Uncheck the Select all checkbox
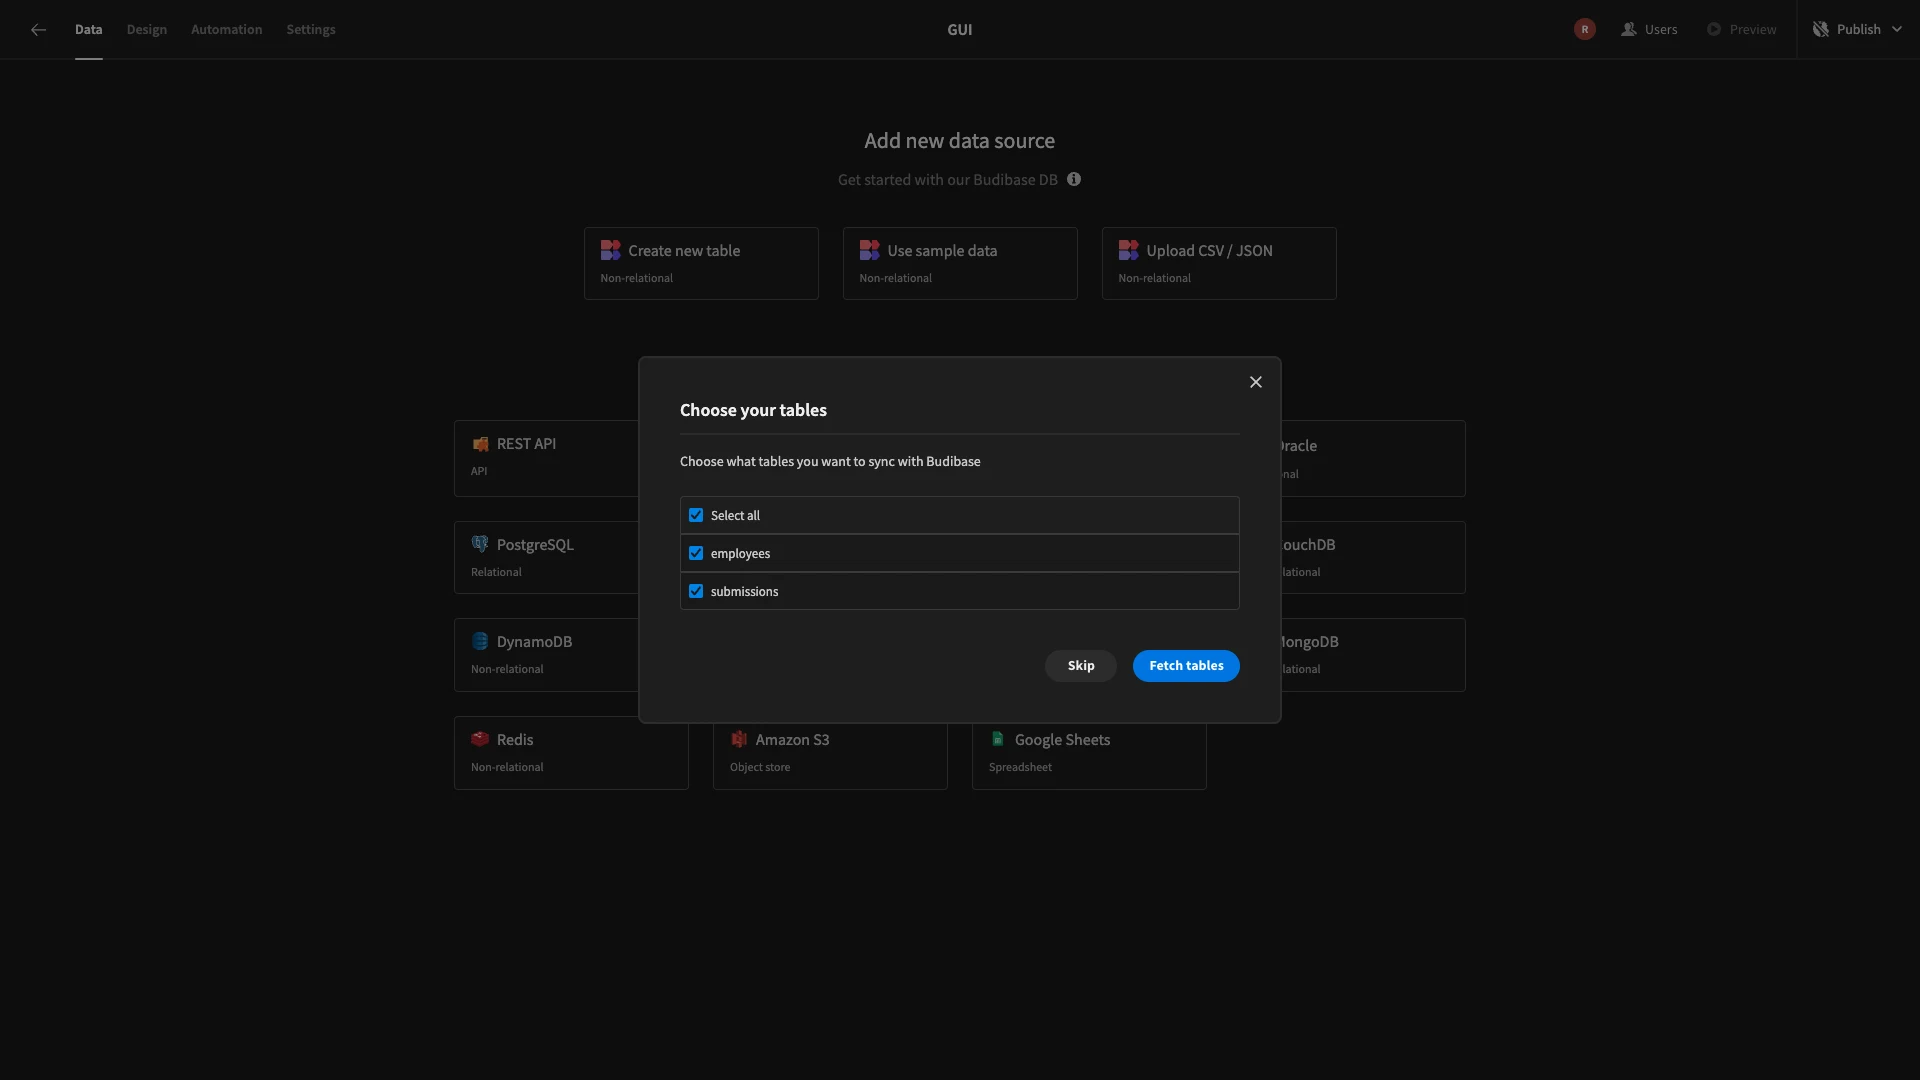This screenshot has width=1920, height=1080. pos(696,516)
